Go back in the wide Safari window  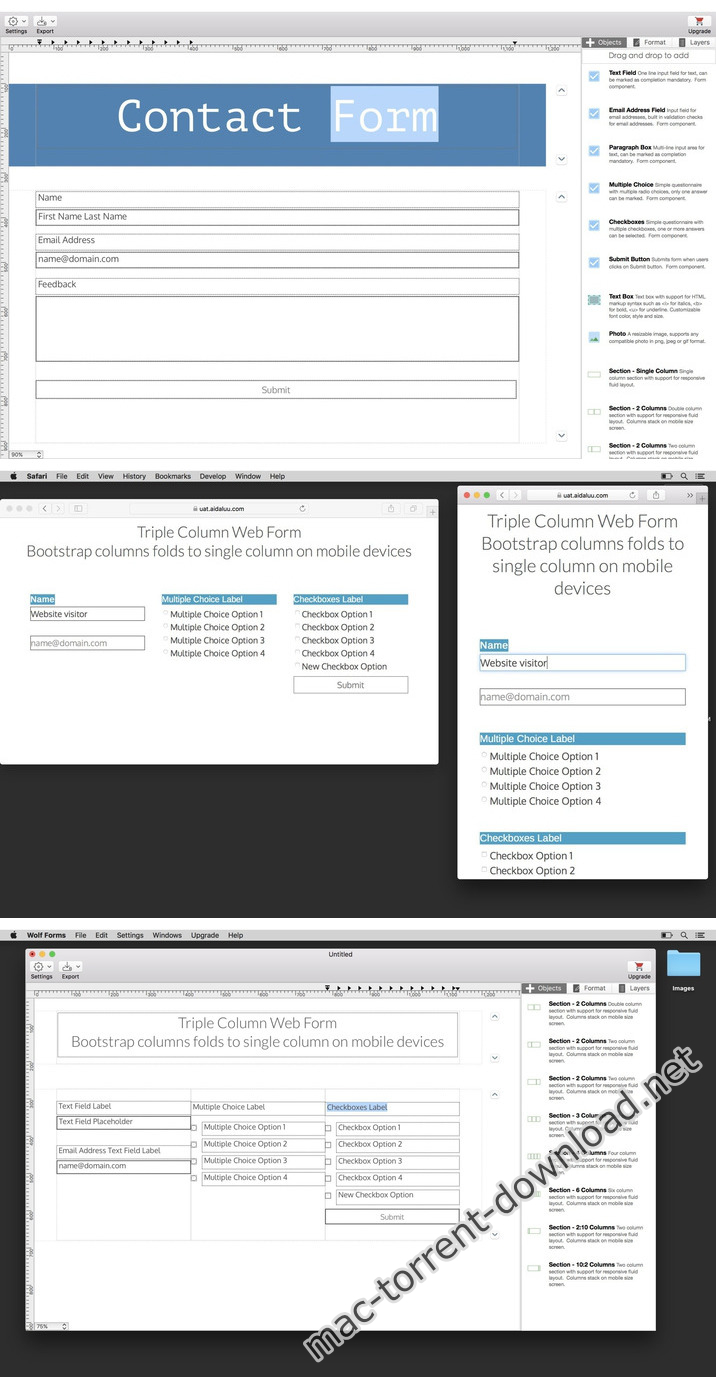coord(44,508)
